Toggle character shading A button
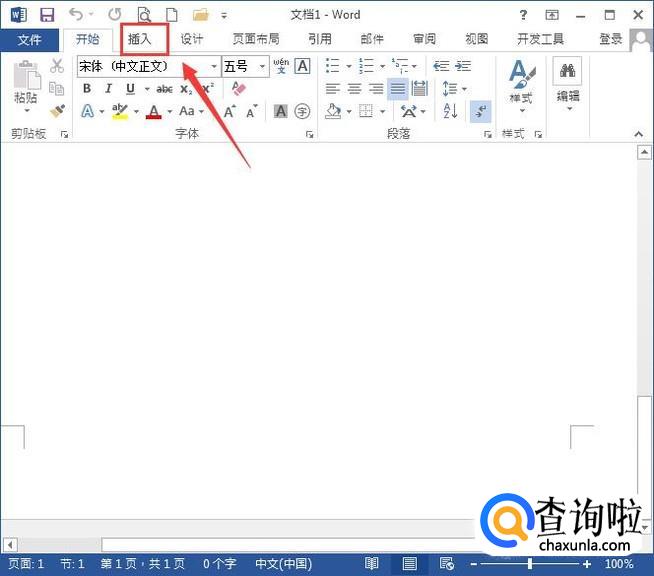The height and width of the screenshot is (576, 654). pos(281,111)
